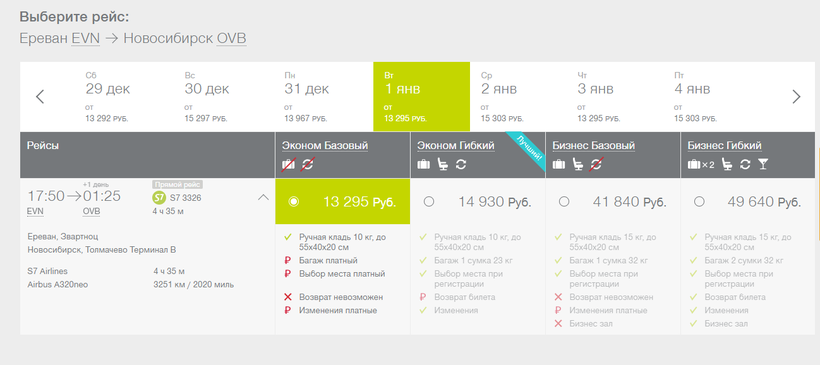The height and width of the screenshot is (365, 820).
Task: Choose date Ср 2 янв
Action: (502, 97)
